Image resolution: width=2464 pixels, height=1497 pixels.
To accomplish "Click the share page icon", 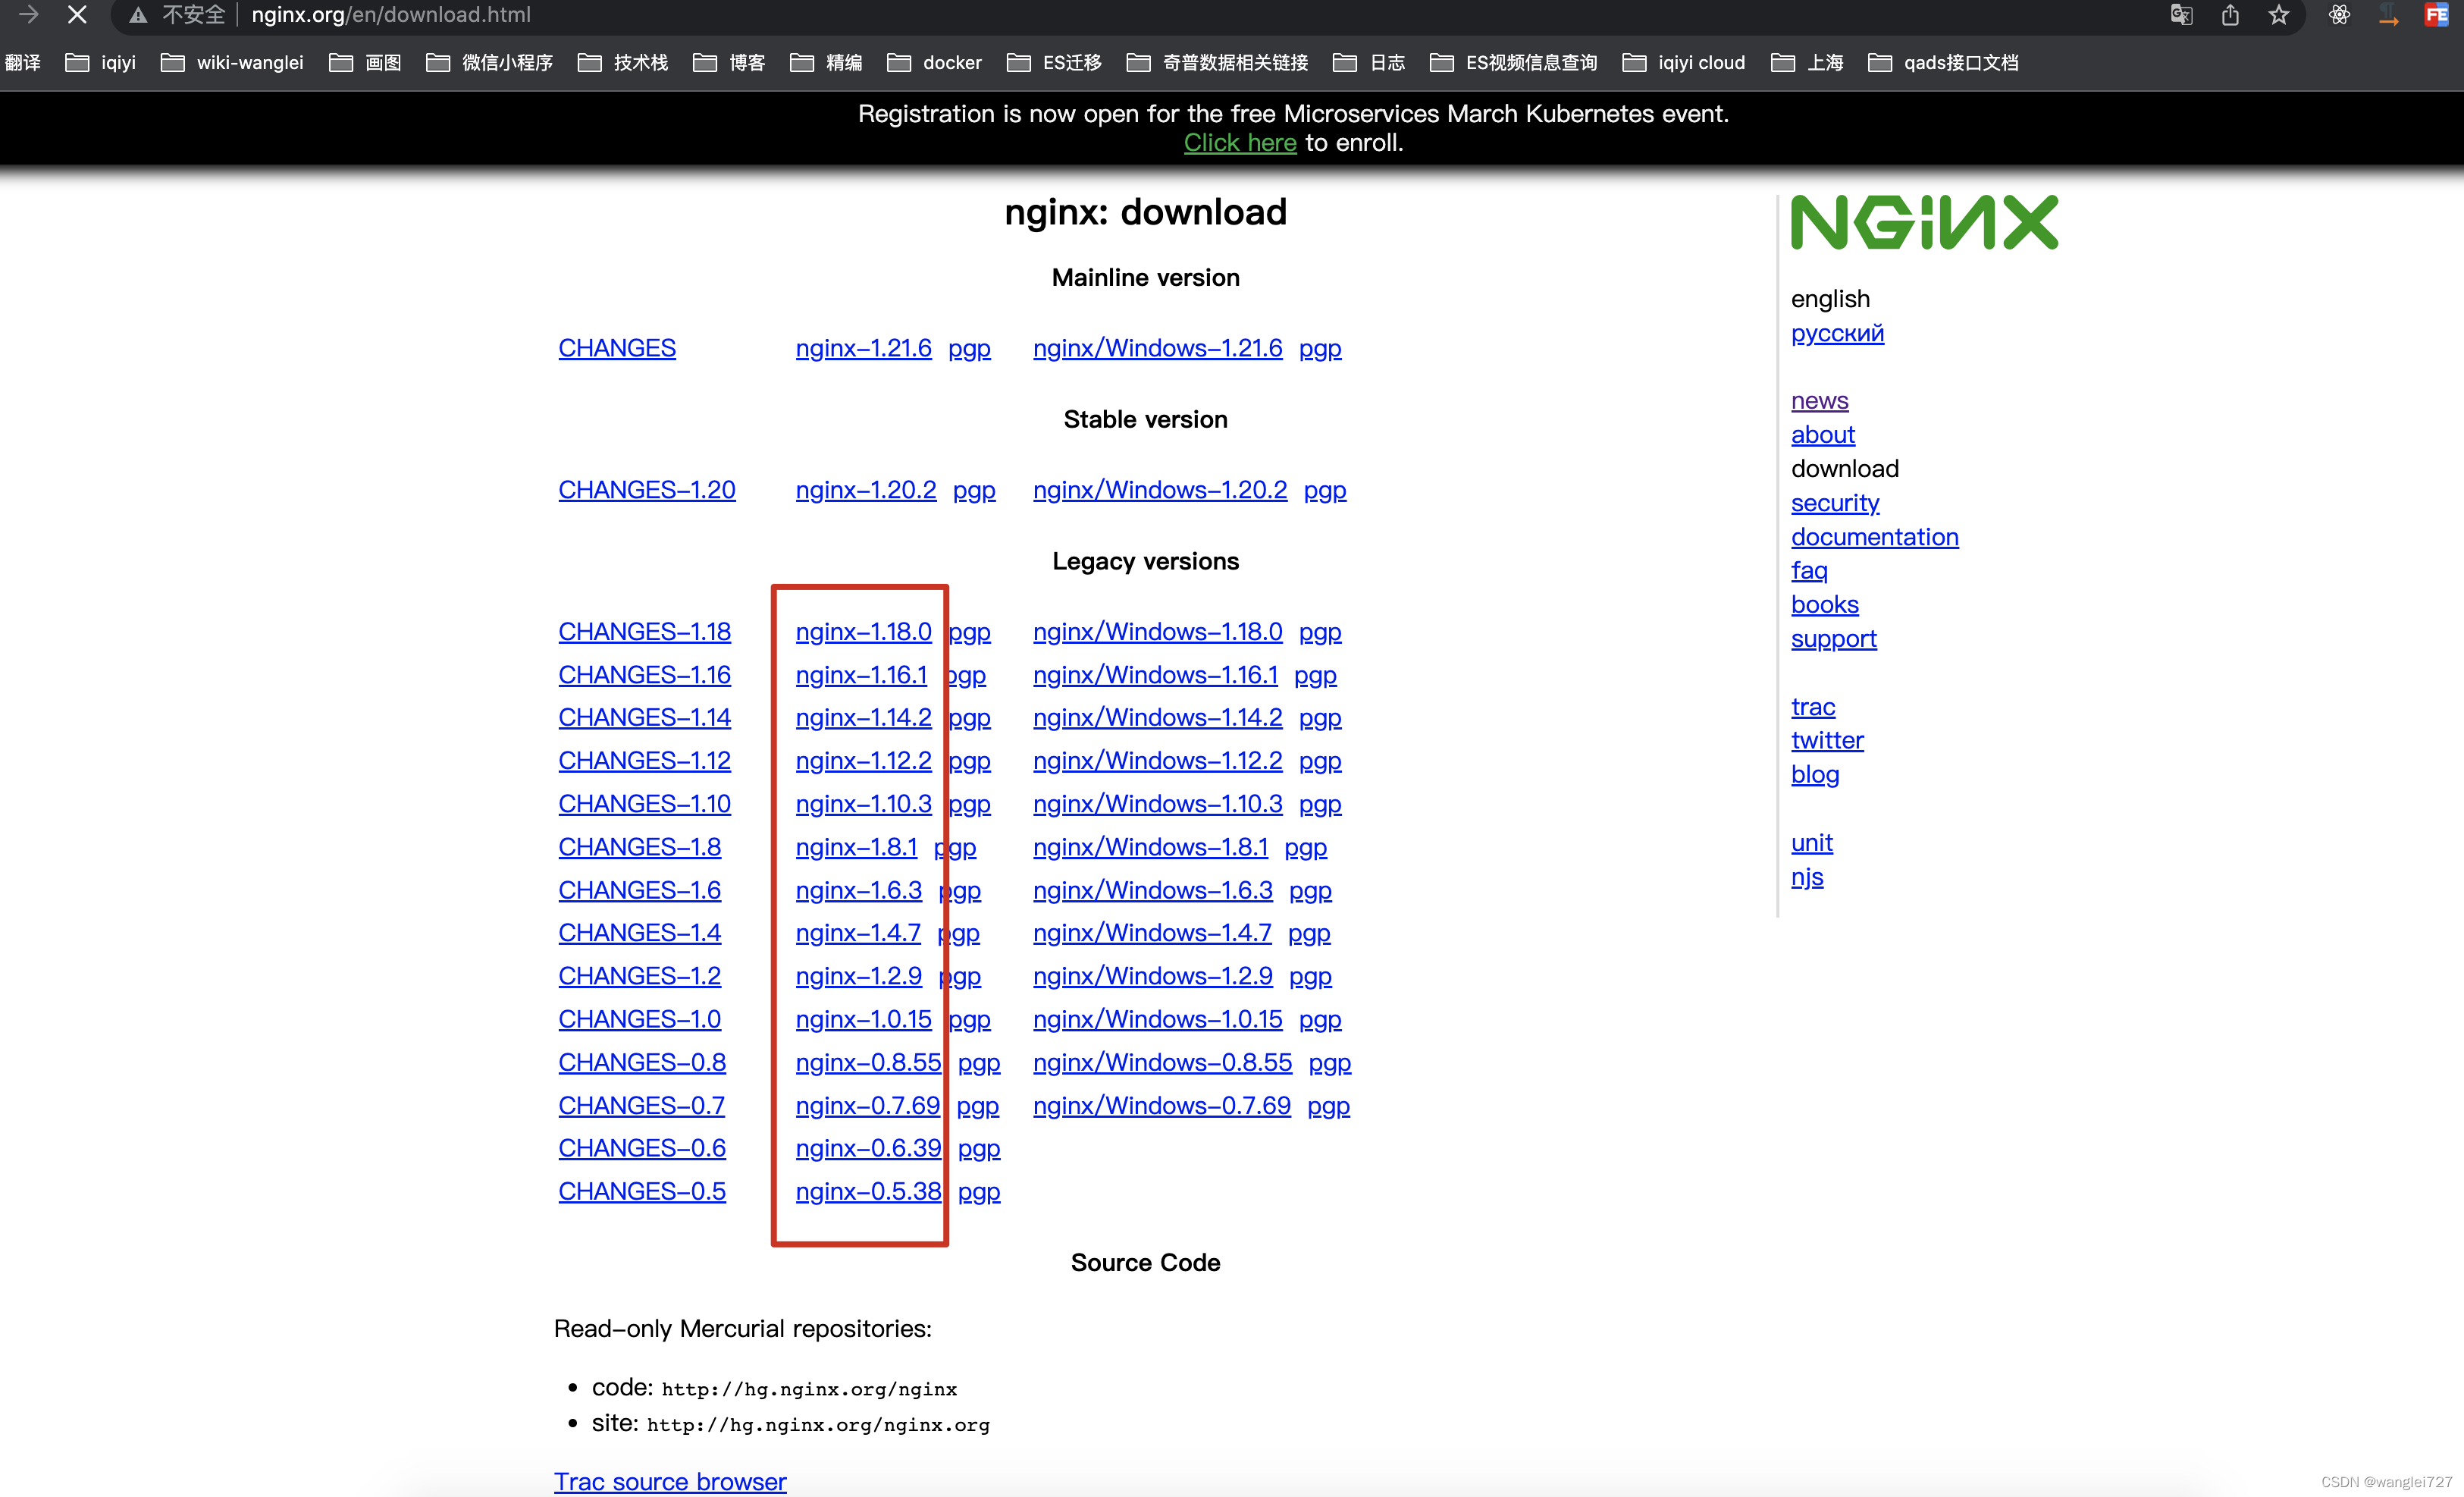I will pyautogui.click(x=2230, y=15).
